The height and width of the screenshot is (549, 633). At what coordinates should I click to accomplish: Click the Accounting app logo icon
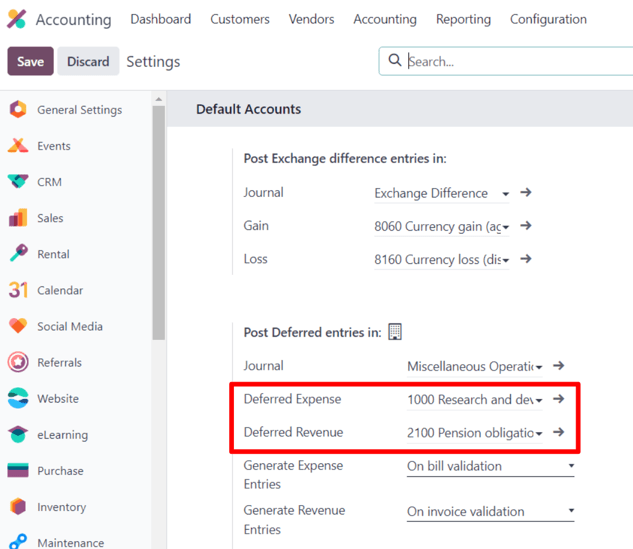[x=16, y=19]
